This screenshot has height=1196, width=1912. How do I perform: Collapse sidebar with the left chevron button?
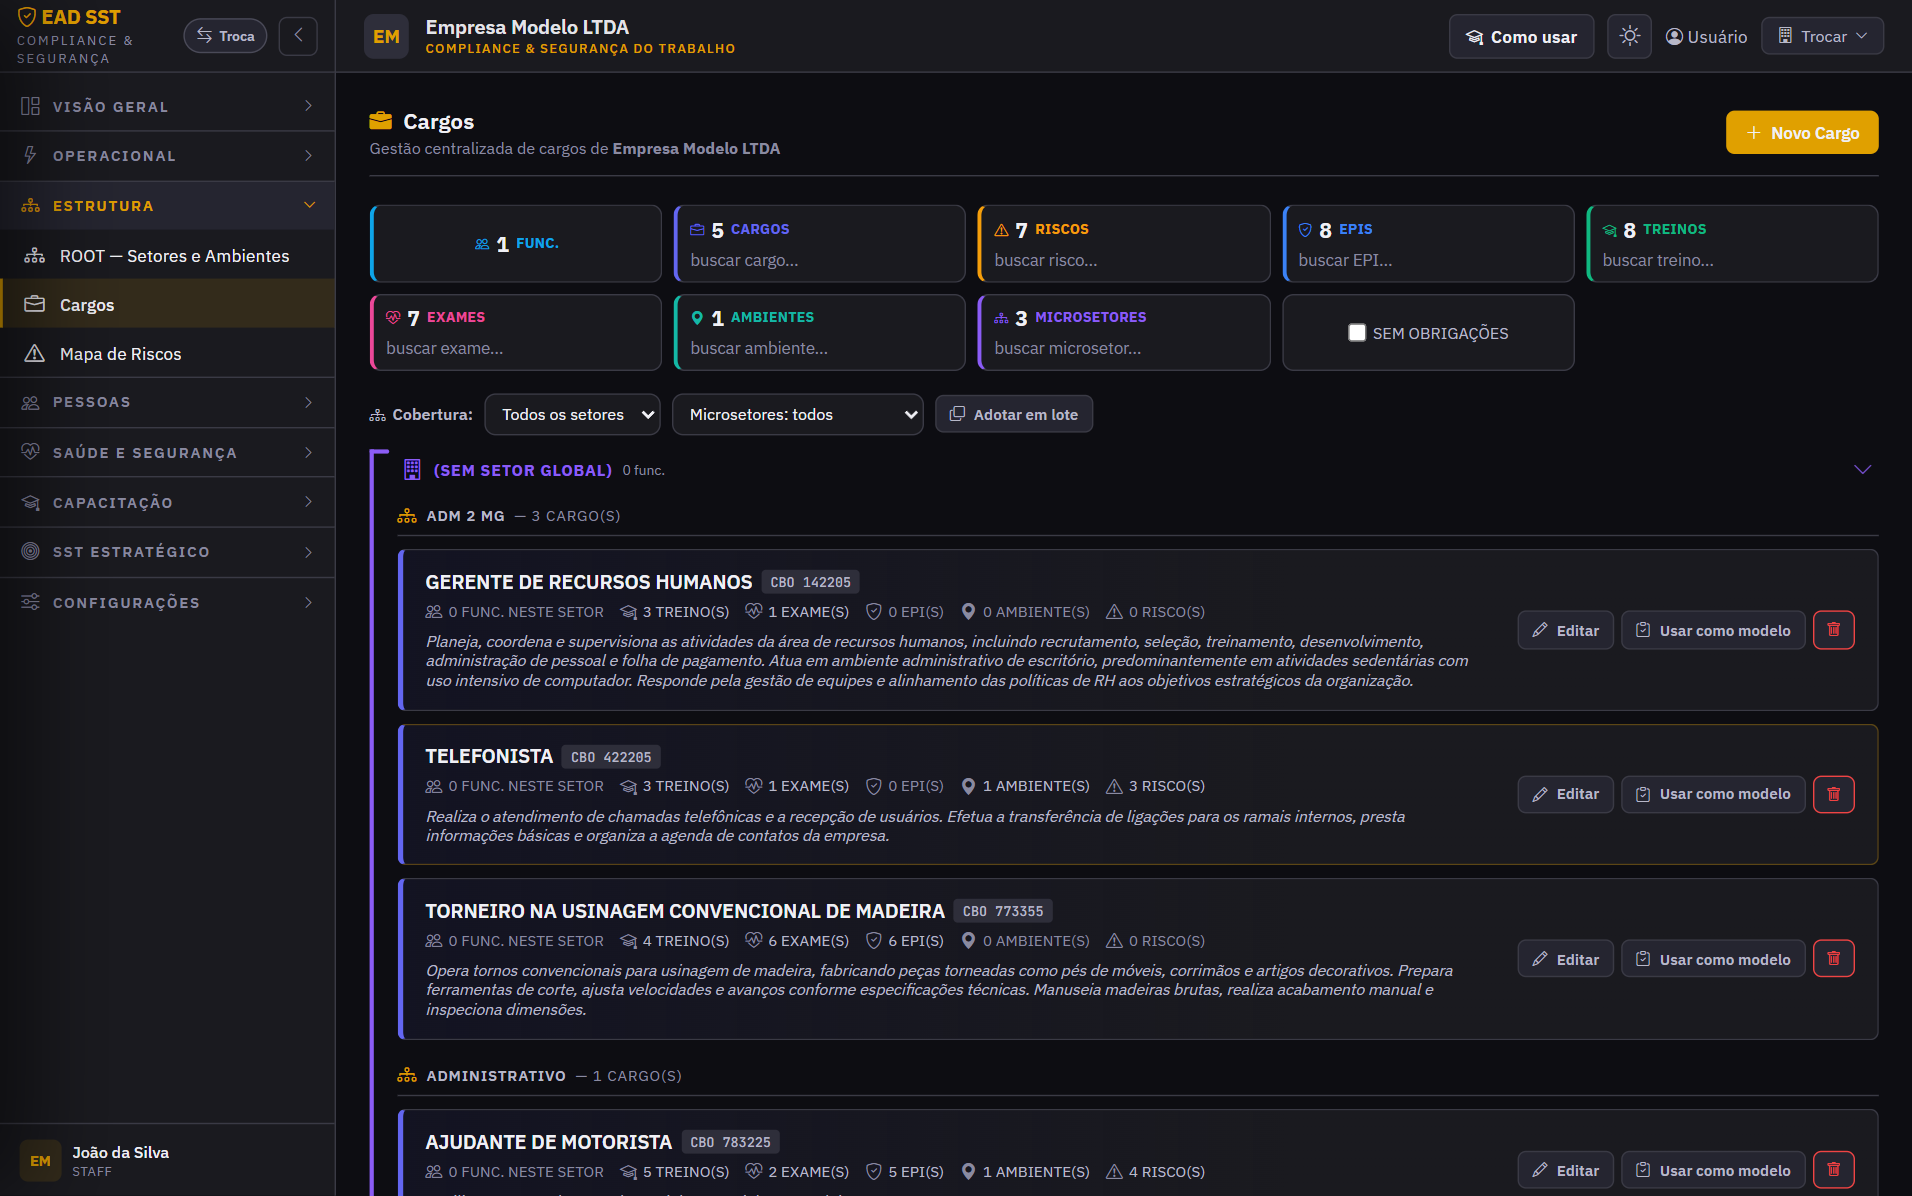click(x=298, y=36)
